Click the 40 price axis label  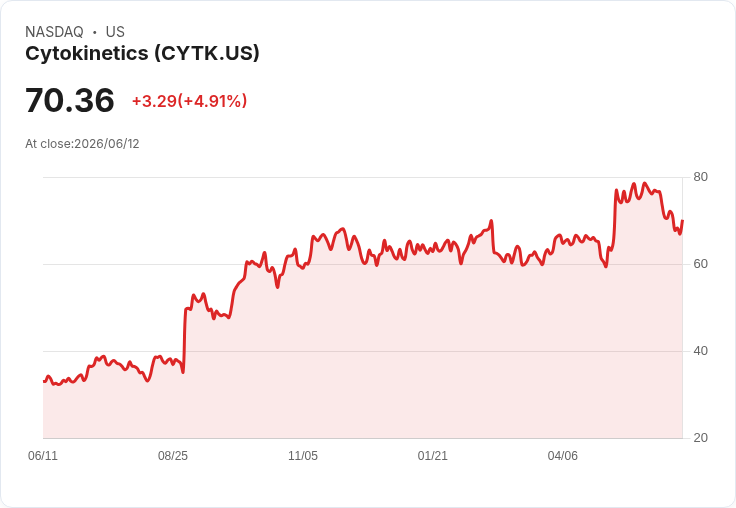[x=700, y=351]
